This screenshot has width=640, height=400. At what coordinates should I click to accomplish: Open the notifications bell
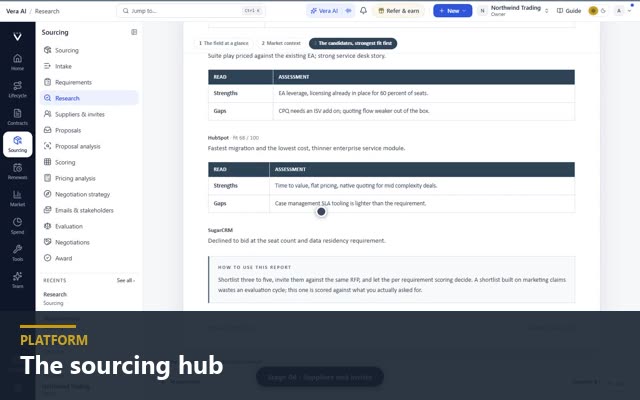(x=363, y=11)
